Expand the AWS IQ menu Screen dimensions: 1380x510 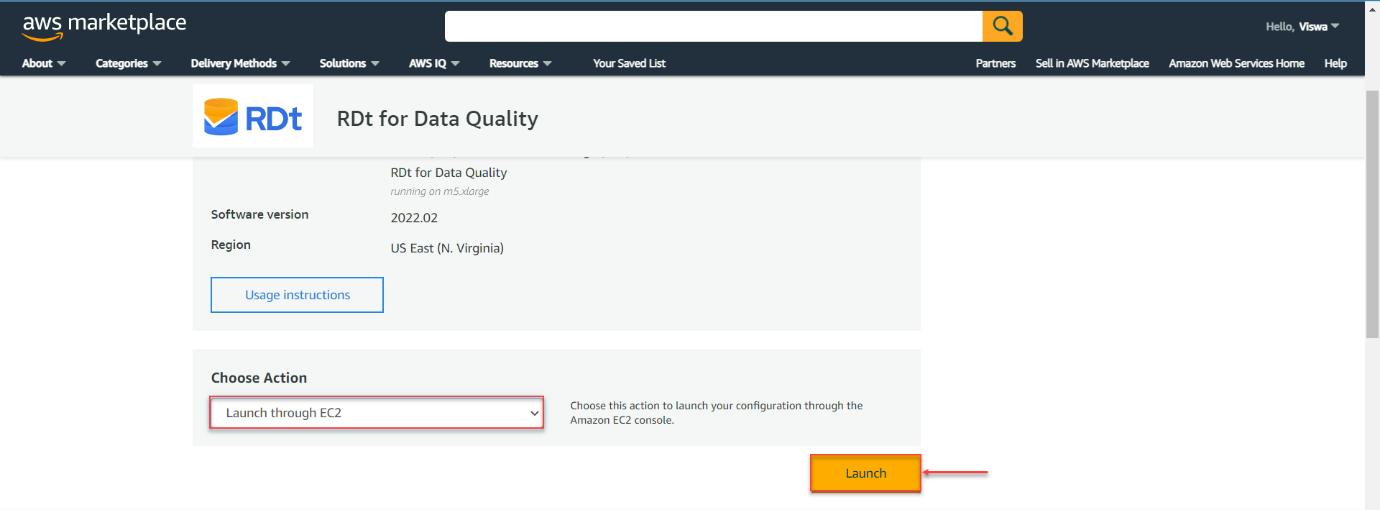pyautogui.click(x=434, y=63)
